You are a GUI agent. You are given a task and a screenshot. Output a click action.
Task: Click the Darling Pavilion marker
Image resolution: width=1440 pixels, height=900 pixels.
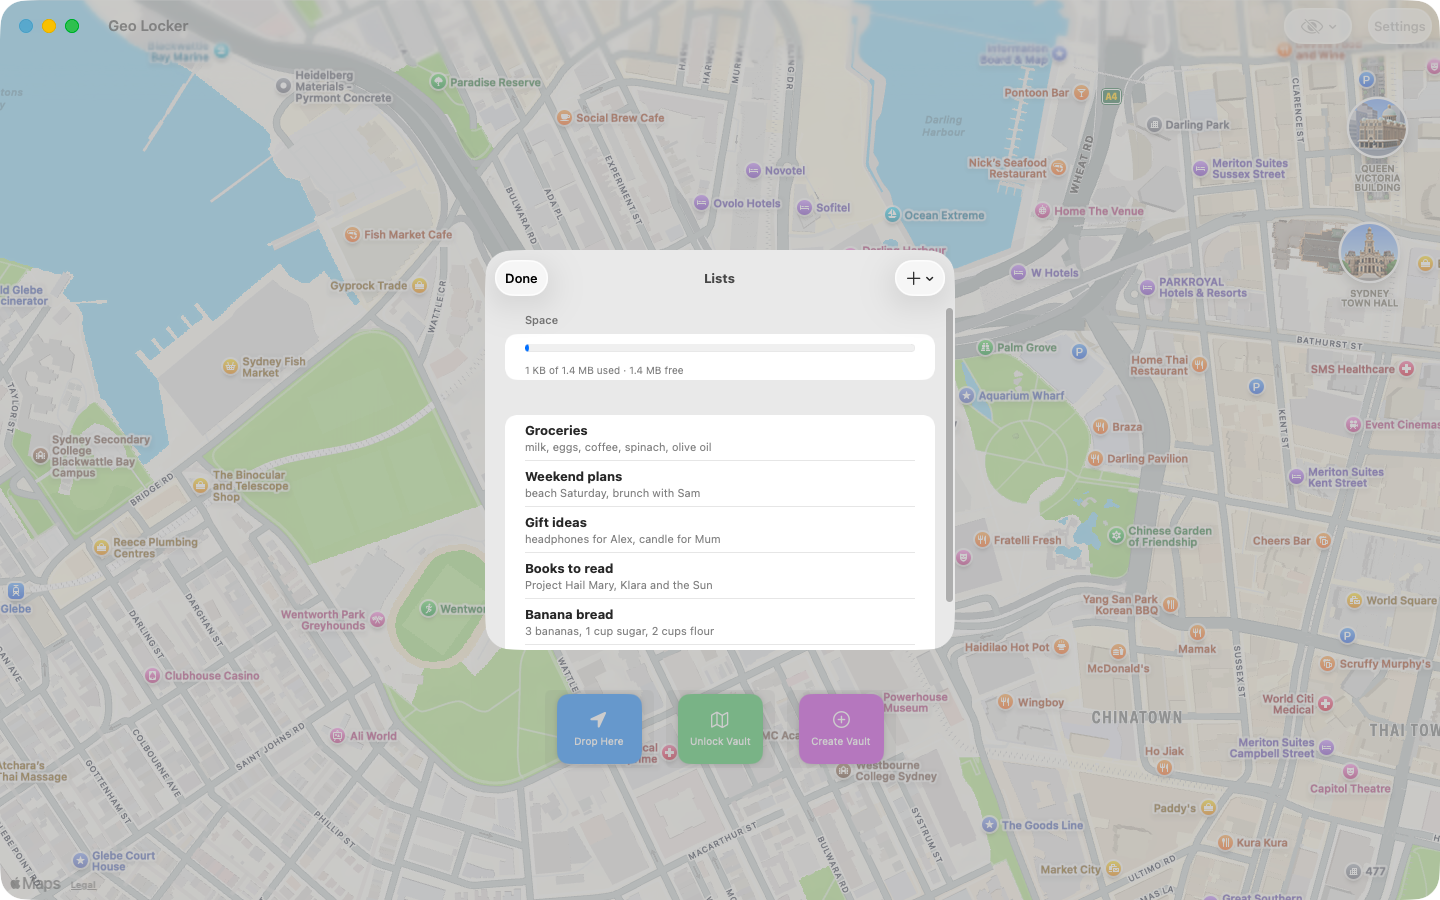[1095, 459]
